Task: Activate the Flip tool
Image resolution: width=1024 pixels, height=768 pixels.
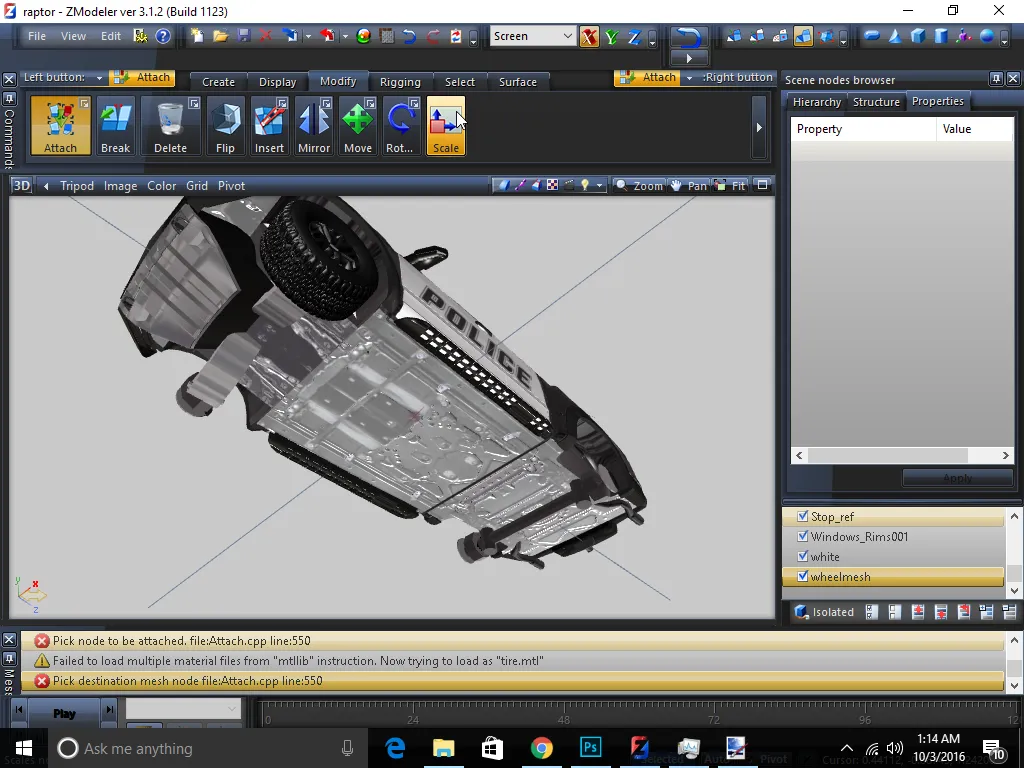Action: (225, 127)
